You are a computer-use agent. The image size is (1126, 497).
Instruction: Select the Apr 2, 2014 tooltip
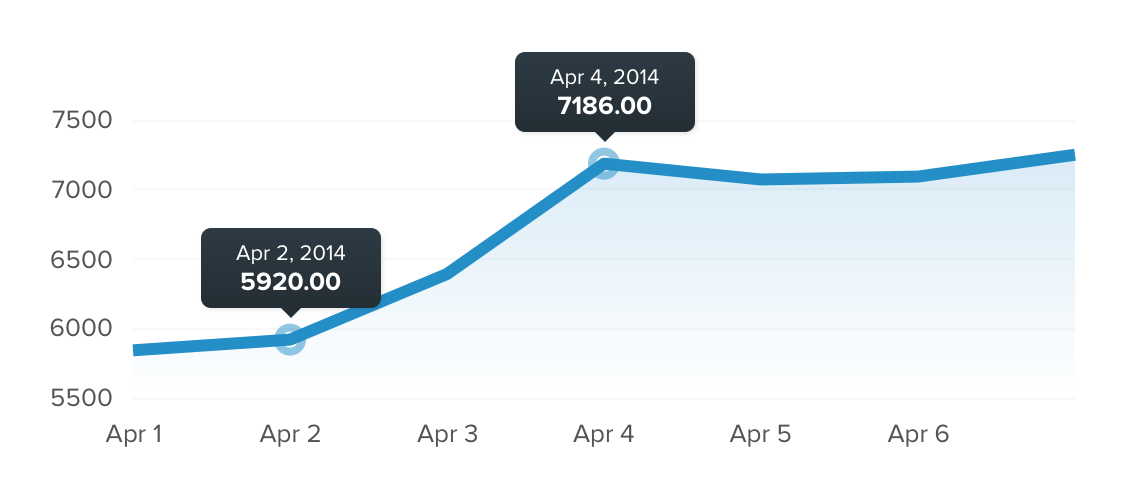pyautogui.click(x=290, y=267)
